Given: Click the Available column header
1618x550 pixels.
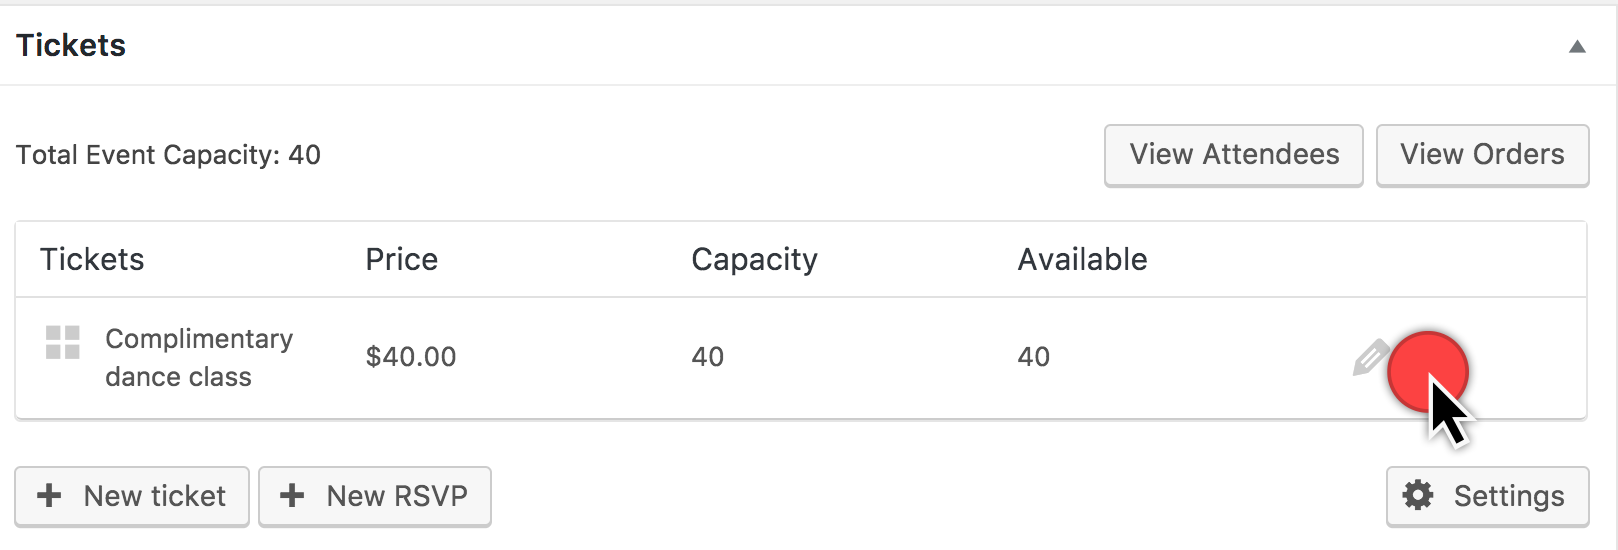Looking at the screenshot, I should pos(1082,260).
